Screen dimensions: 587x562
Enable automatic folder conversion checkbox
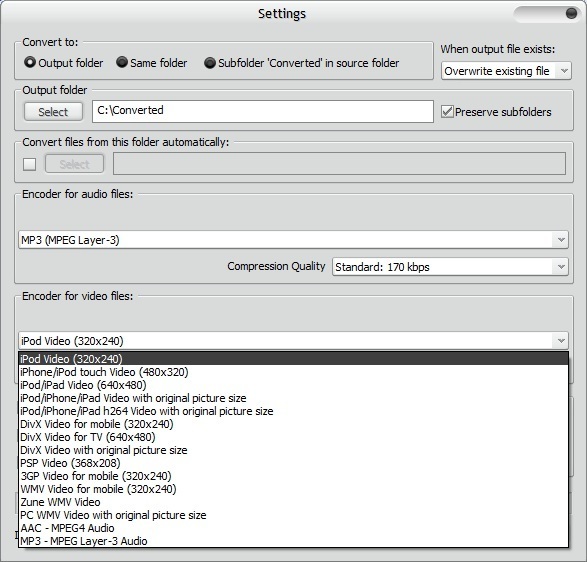click(x=30, y=164)
